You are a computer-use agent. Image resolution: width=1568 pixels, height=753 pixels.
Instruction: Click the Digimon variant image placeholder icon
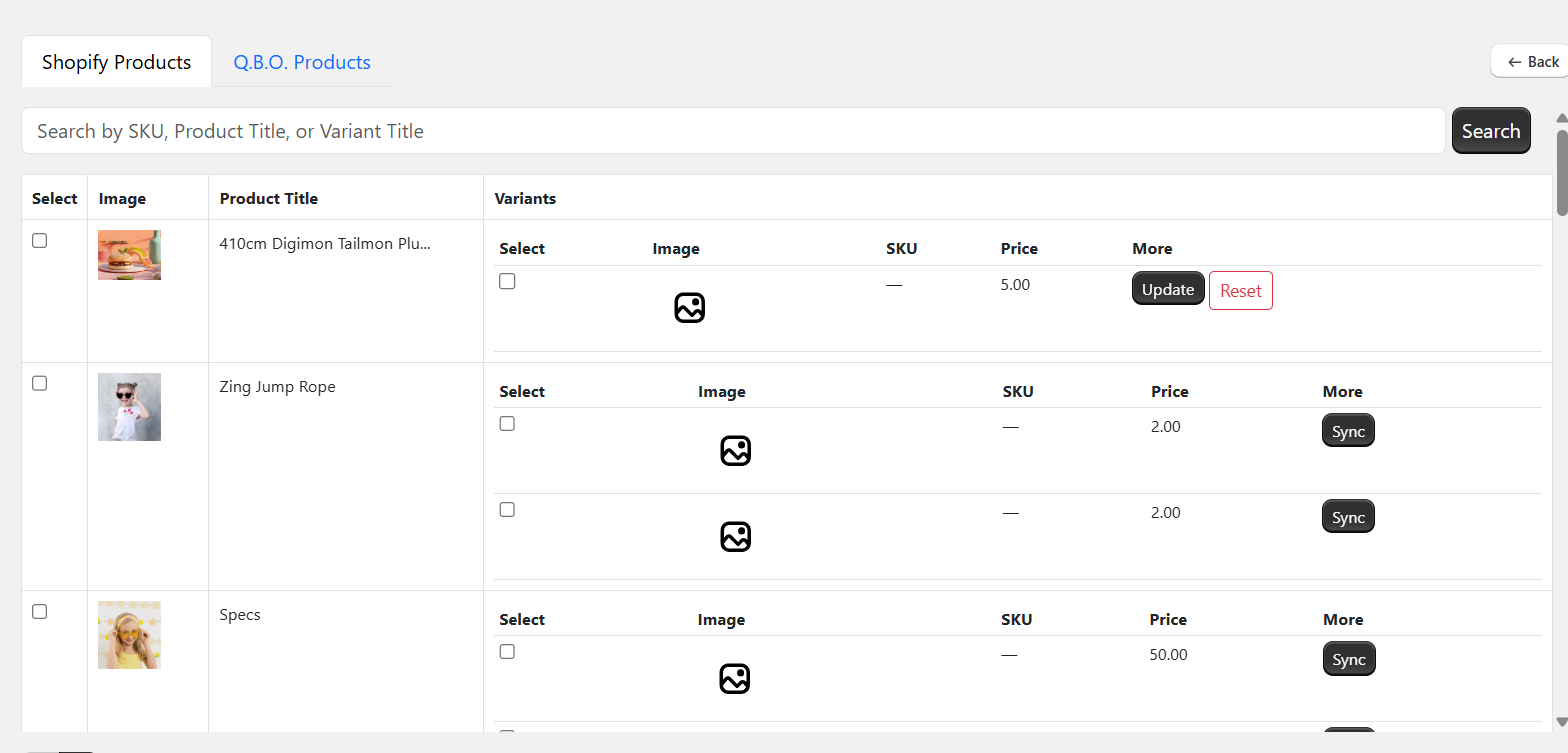689,308
